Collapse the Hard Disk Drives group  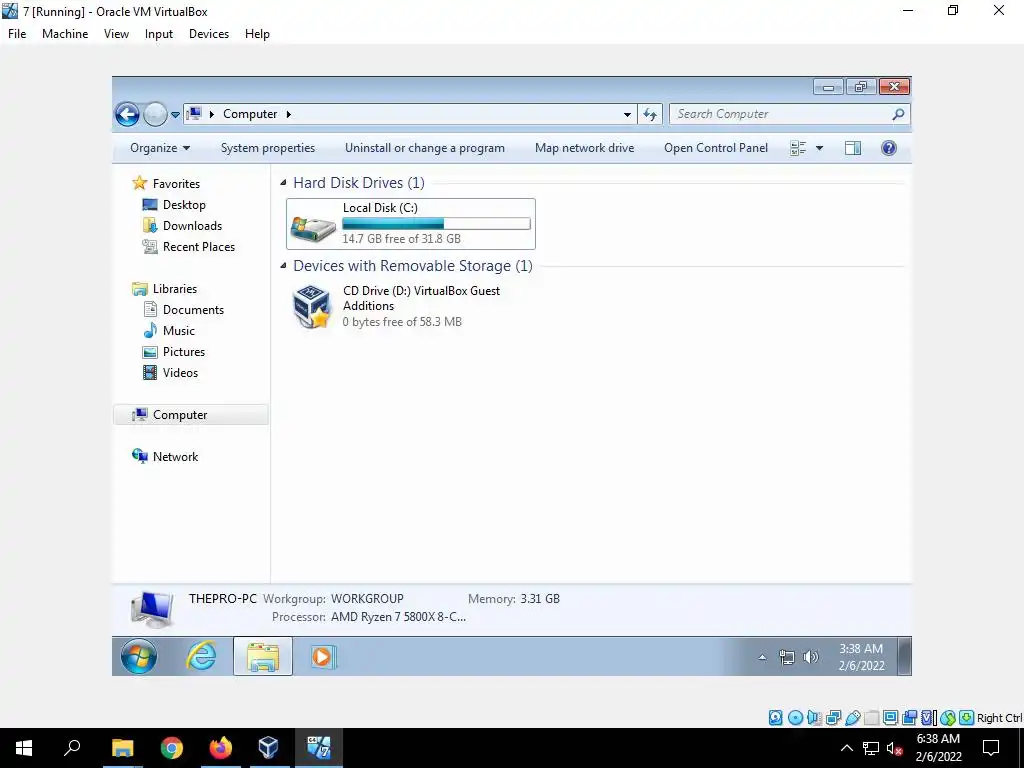click(283, 183)
